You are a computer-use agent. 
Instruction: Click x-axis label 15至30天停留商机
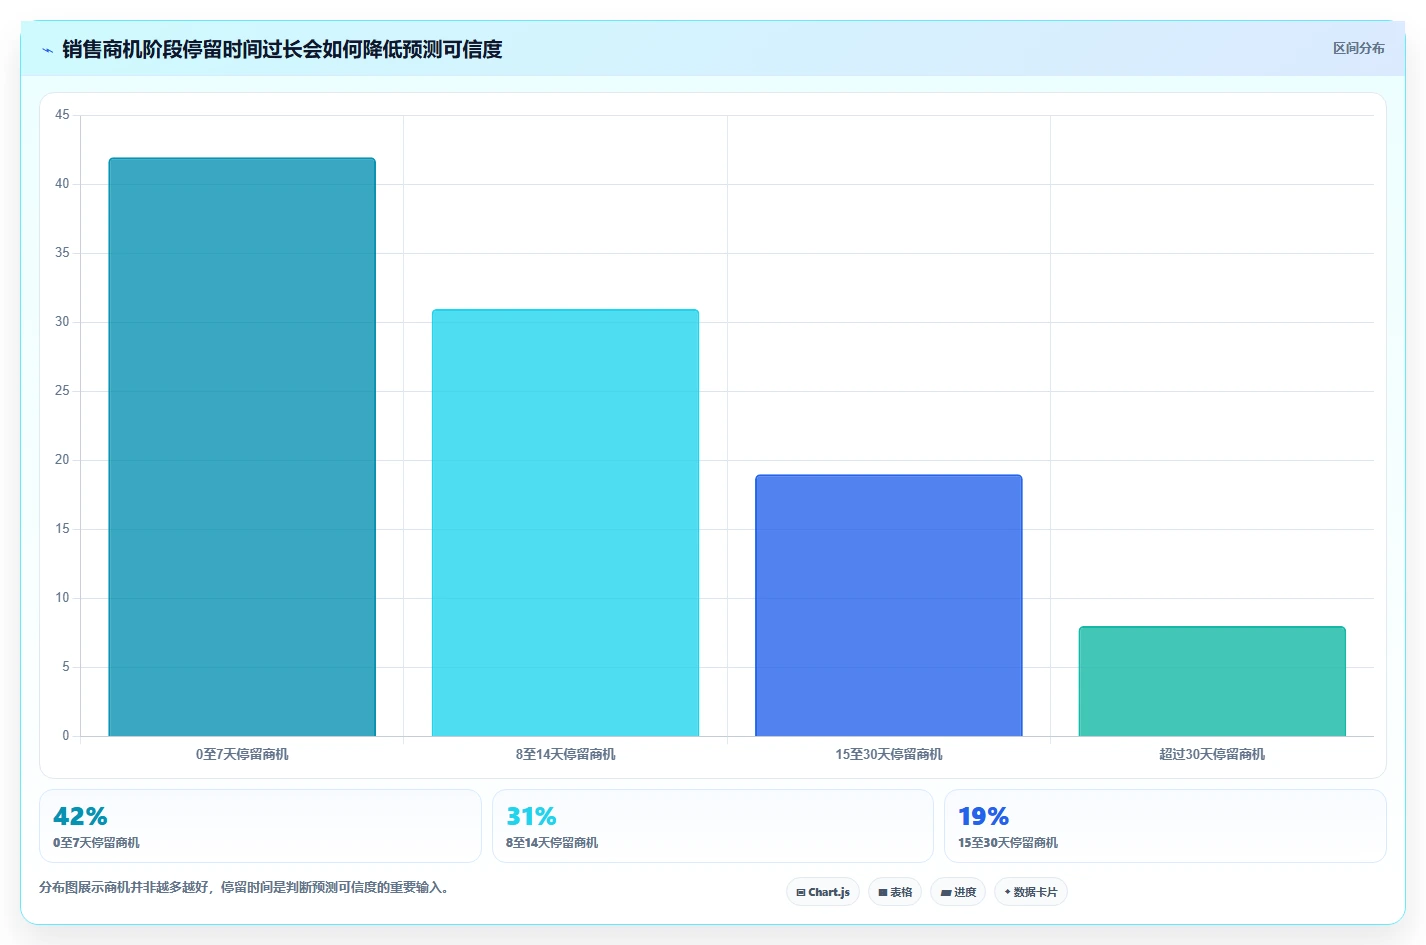[x=889, y=754]
